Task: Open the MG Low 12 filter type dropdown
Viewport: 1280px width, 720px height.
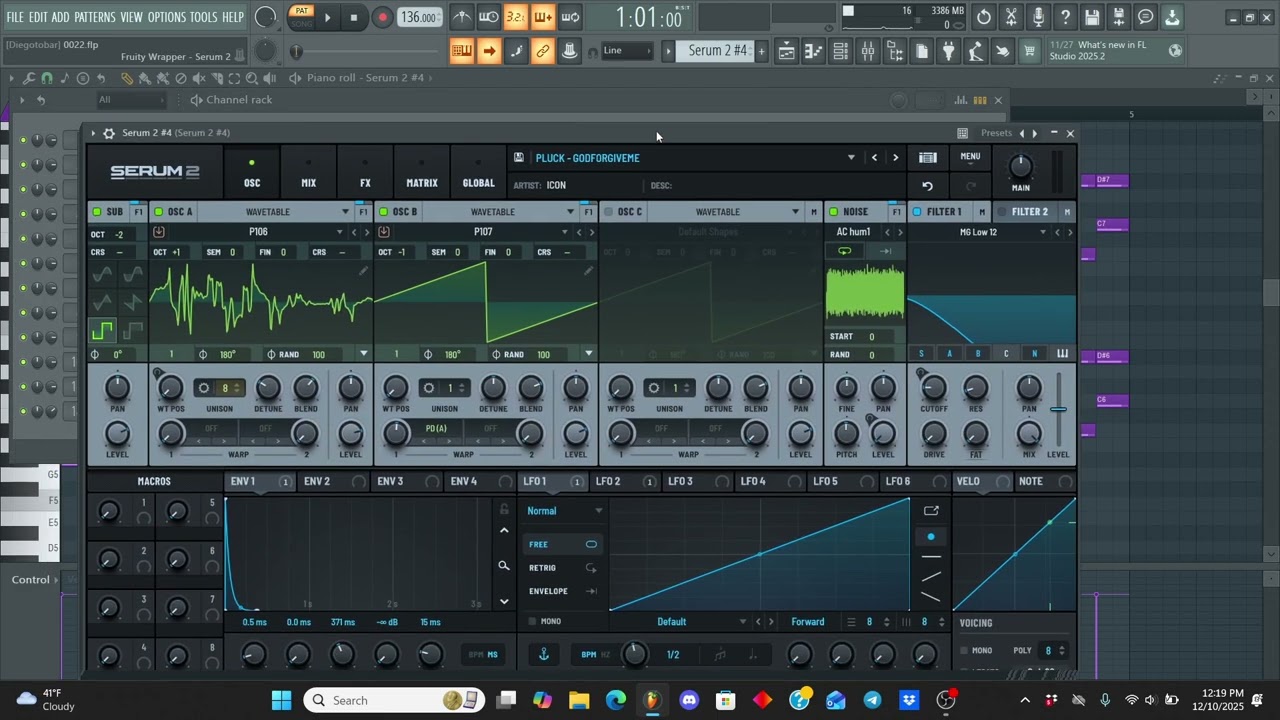Action: (1043, 232)
